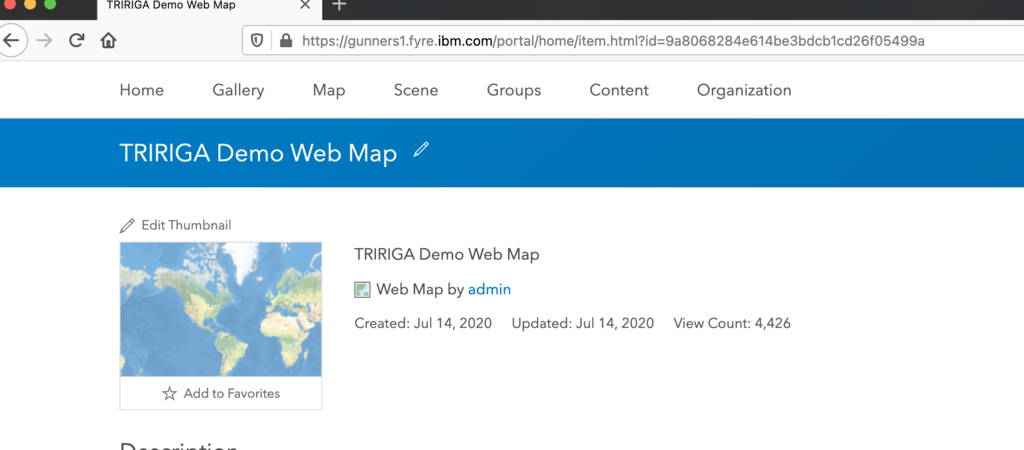Screen dimensions: 1024x450
Task: Click the blue banner title TRIRIGA Demo Web Map
Action: pos(258,153)
